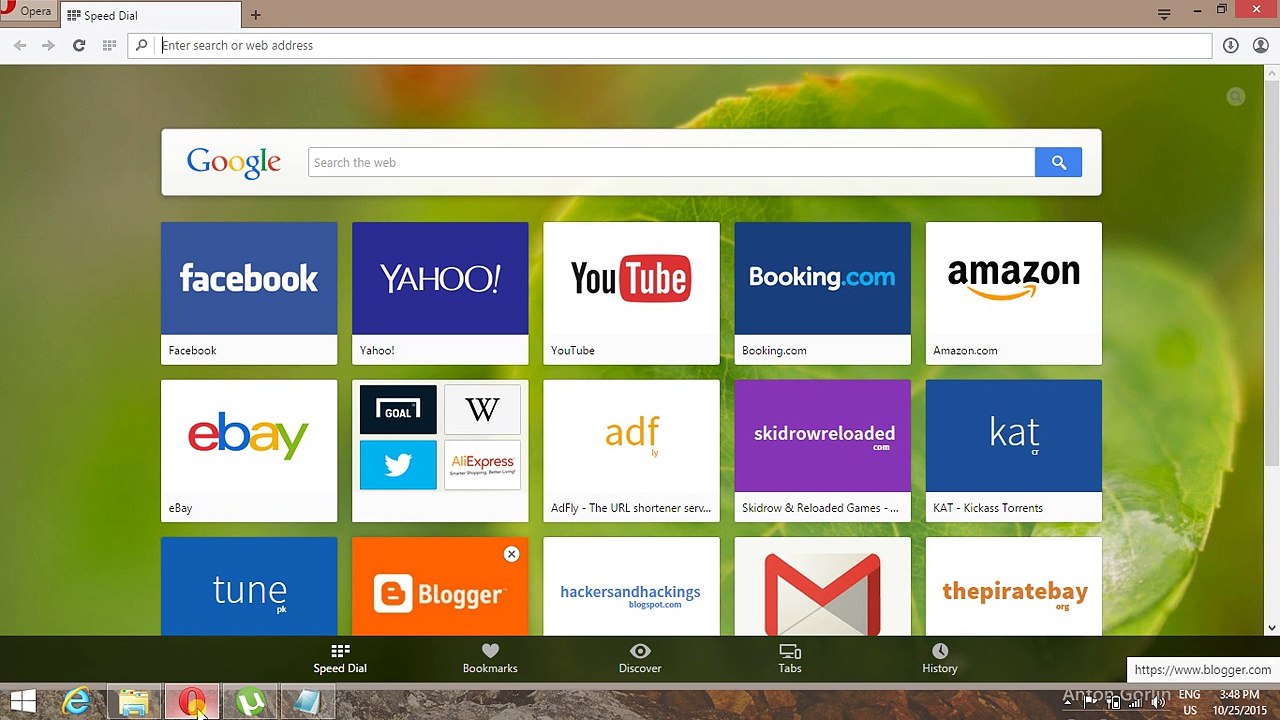Image resolution: width=1280 pixels, height=720 pixels.
Task: Open the user profile icon in the toolbar
Action: tap(1260, 45)
